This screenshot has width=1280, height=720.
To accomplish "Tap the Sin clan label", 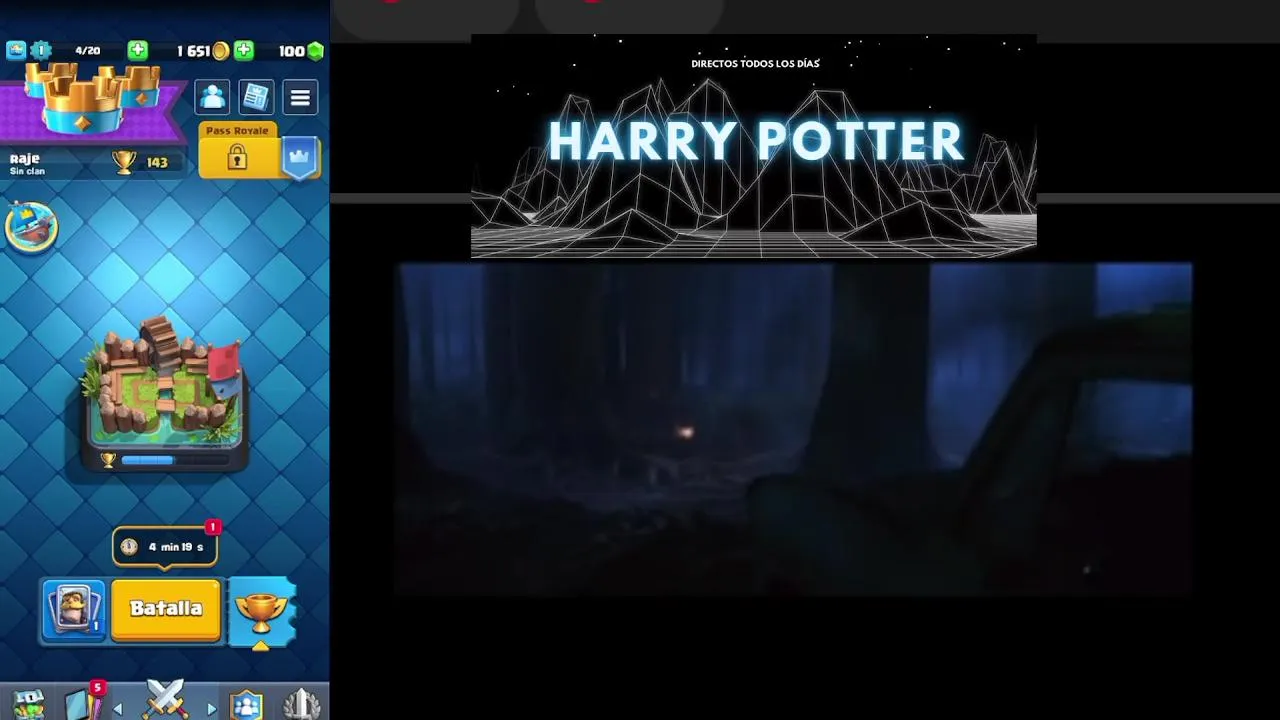I will (27, 171).
